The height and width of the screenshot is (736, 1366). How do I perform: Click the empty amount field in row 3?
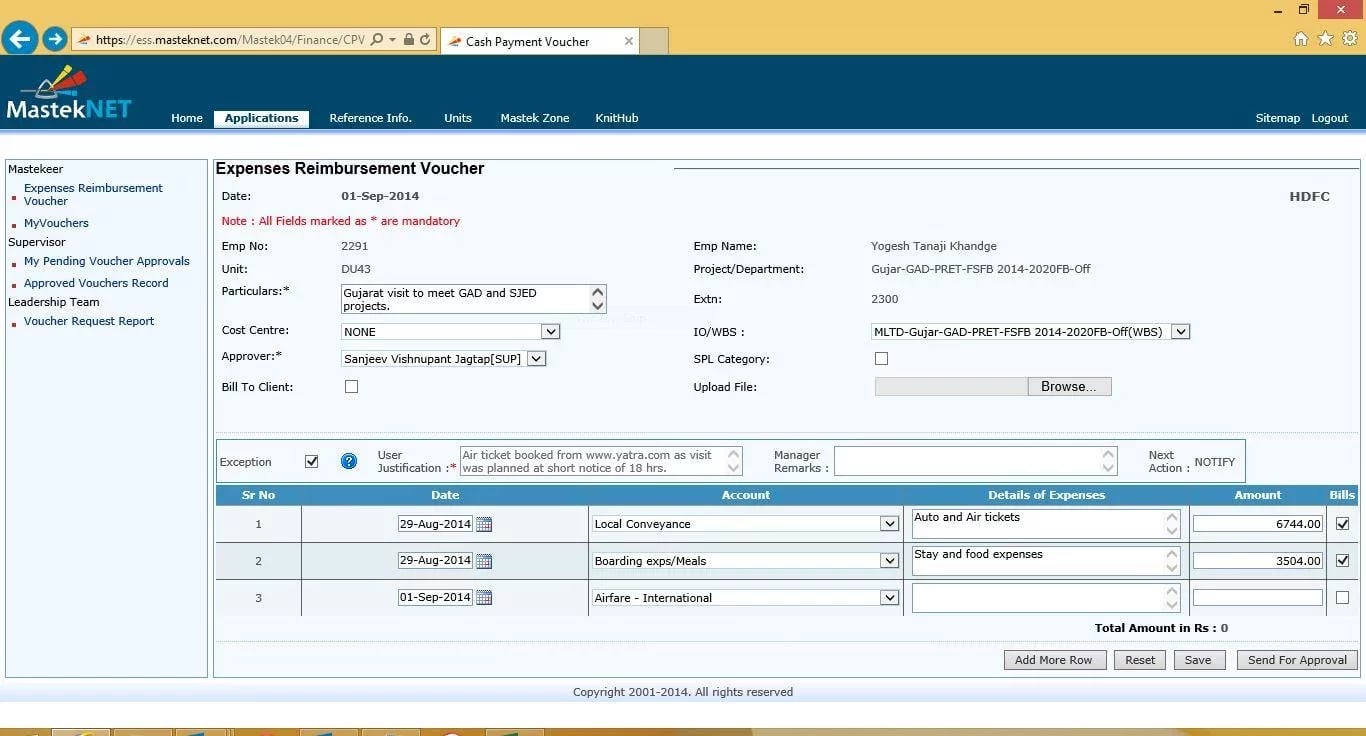1257,598
